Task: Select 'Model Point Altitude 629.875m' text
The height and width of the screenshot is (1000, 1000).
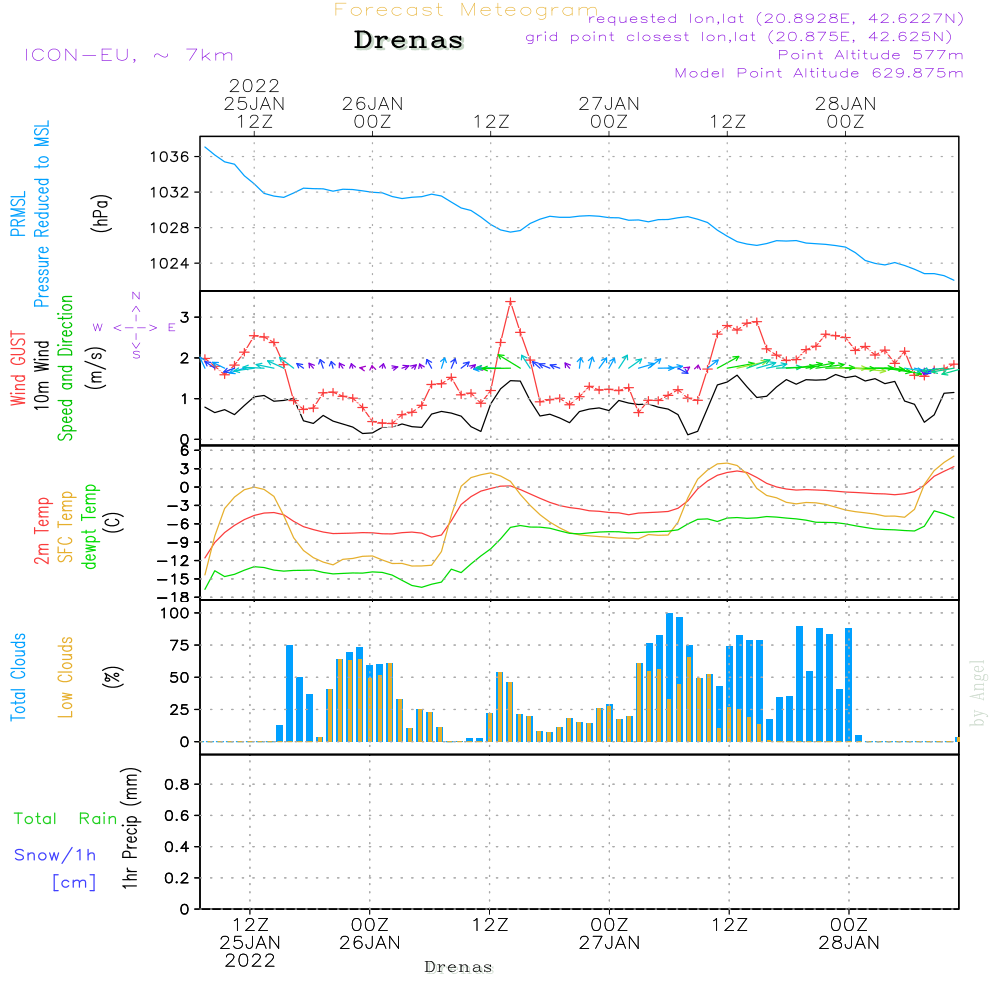Action: click(819, 73)
